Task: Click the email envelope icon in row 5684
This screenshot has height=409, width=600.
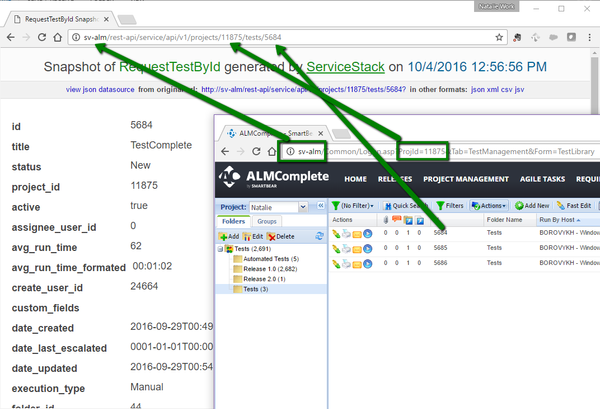Action: click(x=357, y=234)
